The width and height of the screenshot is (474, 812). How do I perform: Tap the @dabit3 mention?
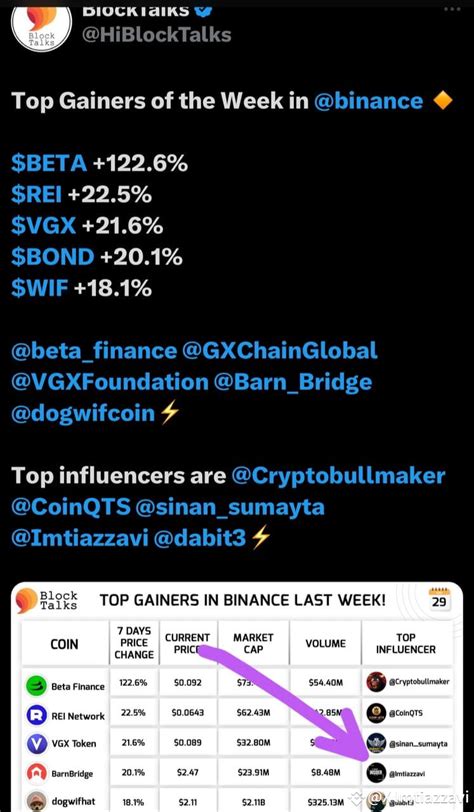pyautogui.click(x=200, y=539)
